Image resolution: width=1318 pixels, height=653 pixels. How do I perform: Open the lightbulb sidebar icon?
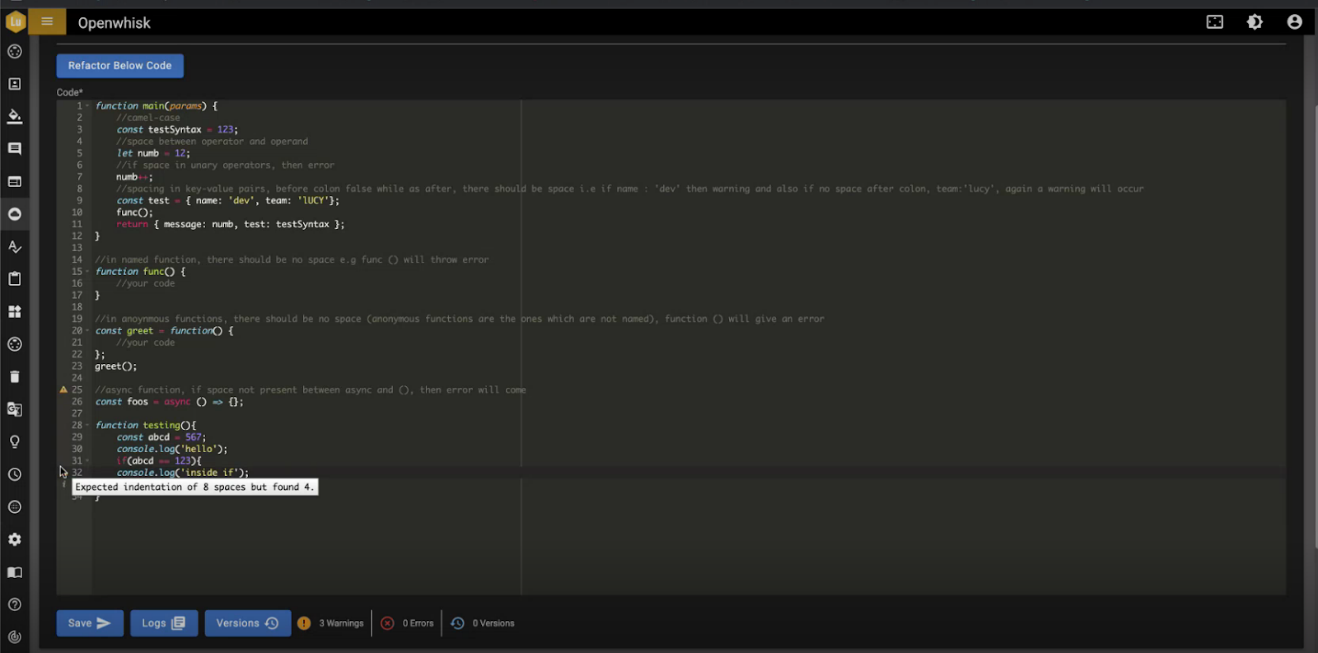[x=15, y=442]
